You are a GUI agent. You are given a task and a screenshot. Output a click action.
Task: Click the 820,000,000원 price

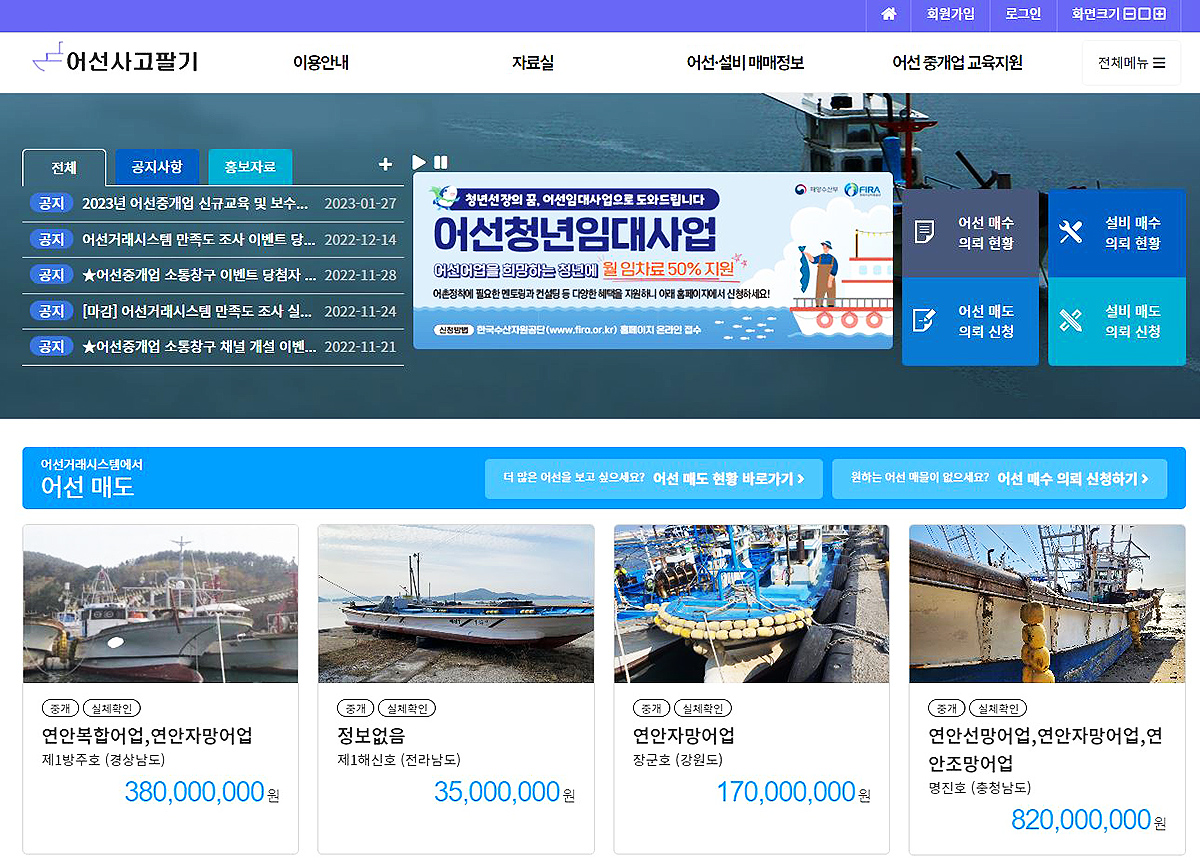[x=1089, y=821]
